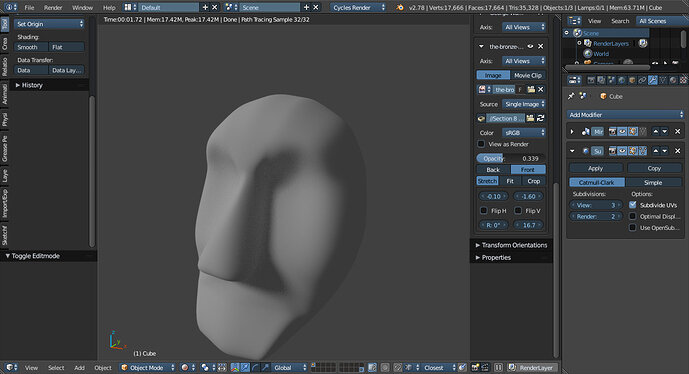Open the Select menu in 3D view header
Image resolution: width=689 pixels, height=374 pixels.
56,367
